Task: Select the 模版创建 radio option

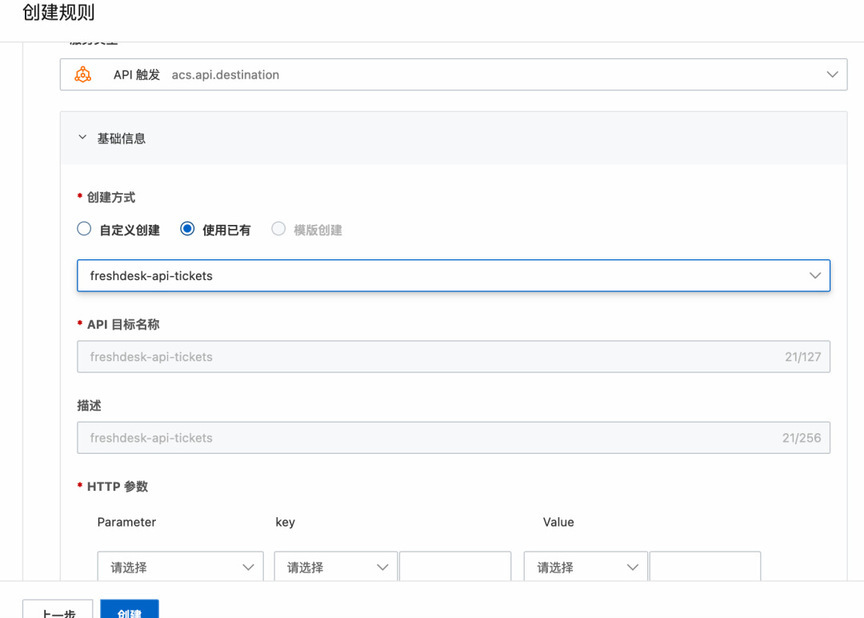Action: coord(278,229)
